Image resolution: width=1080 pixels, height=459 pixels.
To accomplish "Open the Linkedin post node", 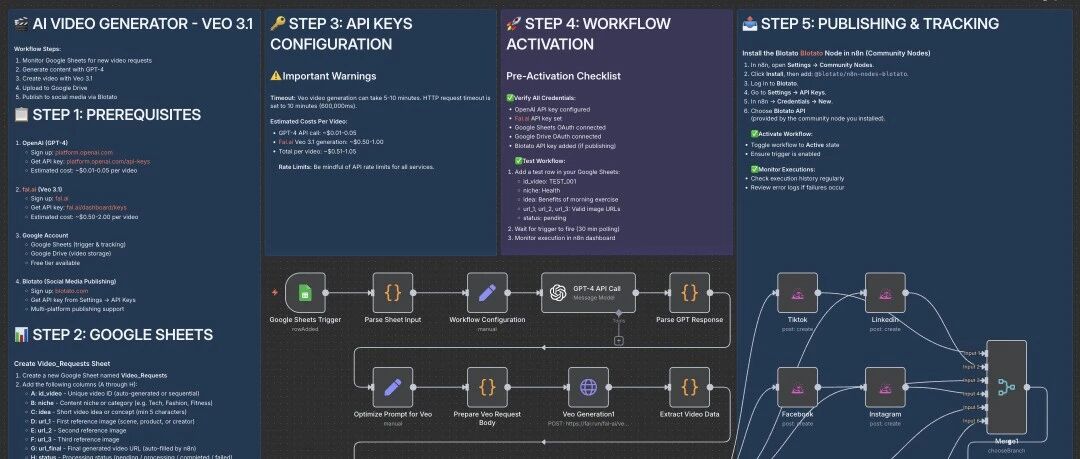I will [884, 293].
